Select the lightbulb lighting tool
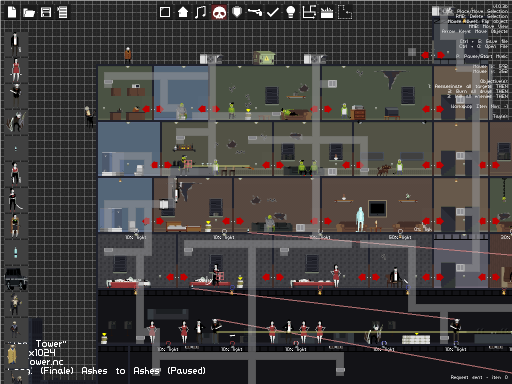 pyautogui.click(x=291, y=12)
